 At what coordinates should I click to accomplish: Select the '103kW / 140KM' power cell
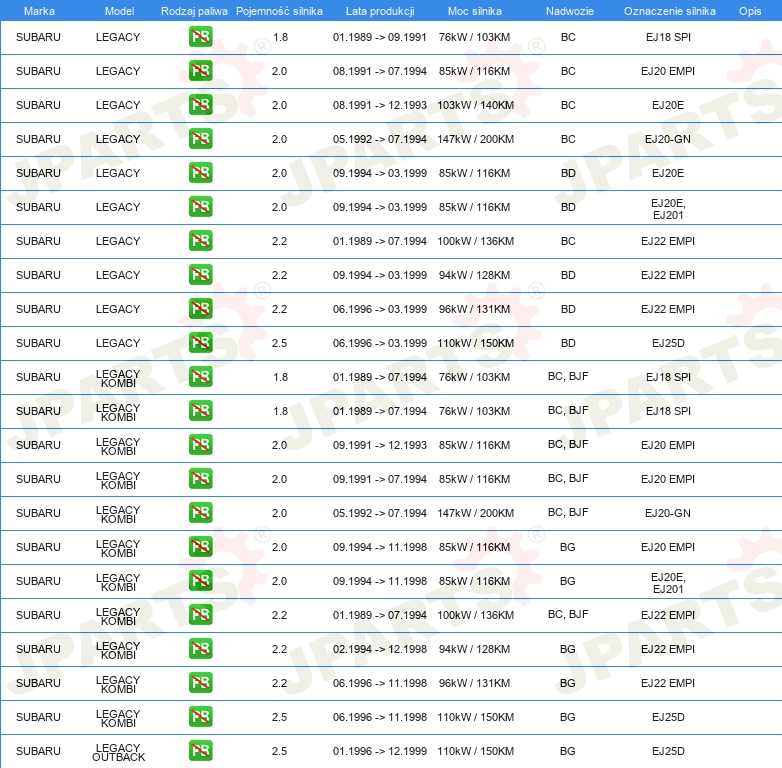(475, 105)
